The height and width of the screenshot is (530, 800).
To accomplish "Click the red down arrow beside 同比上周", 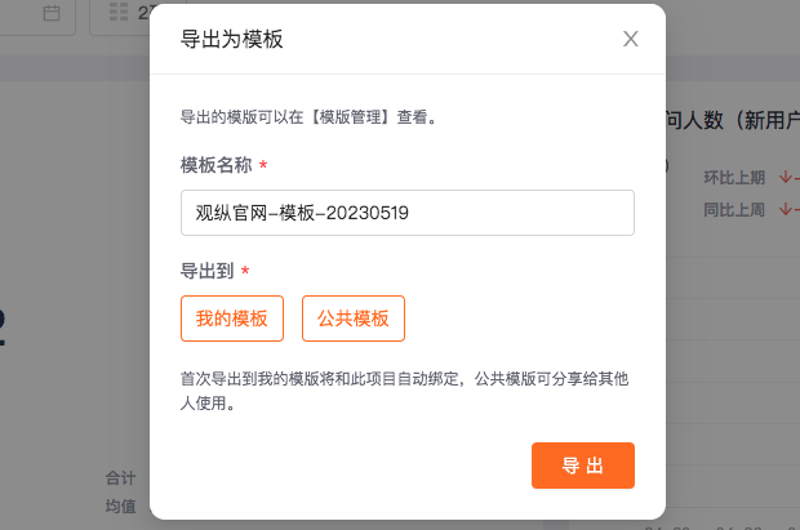I will click(x=786, y=209).
